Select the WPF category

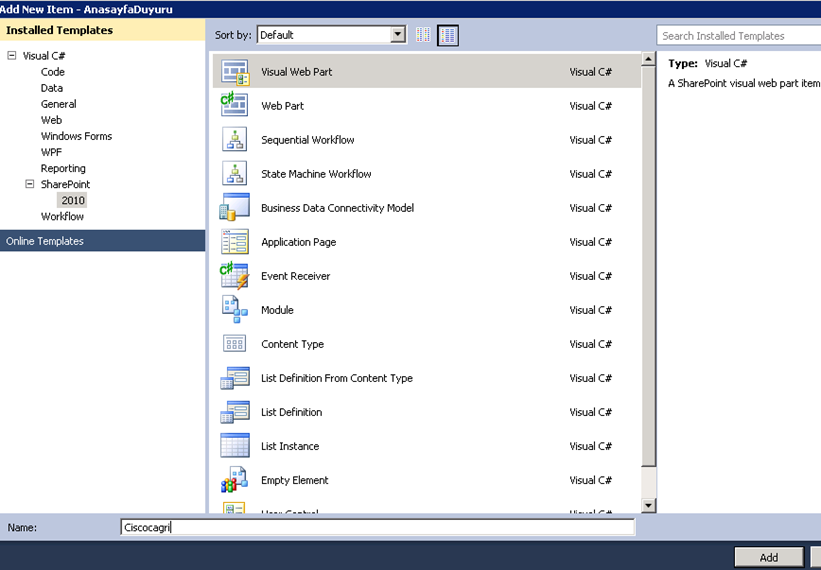51,152
